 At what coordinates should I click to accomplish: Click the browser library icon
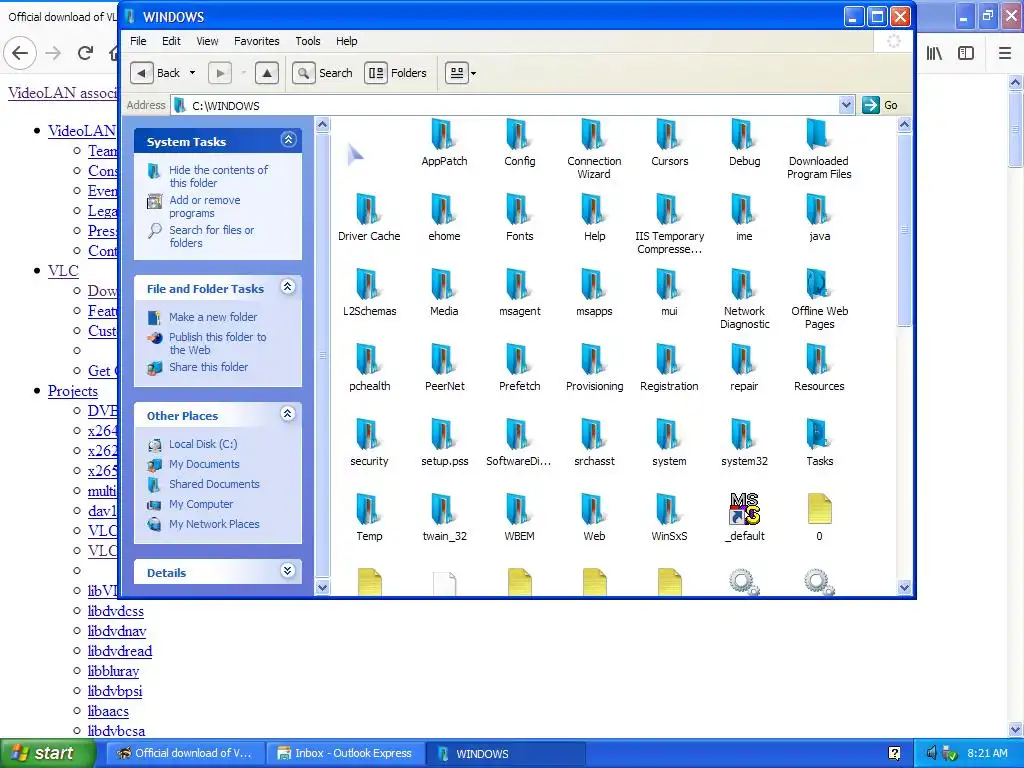click(x=934, y=54)
